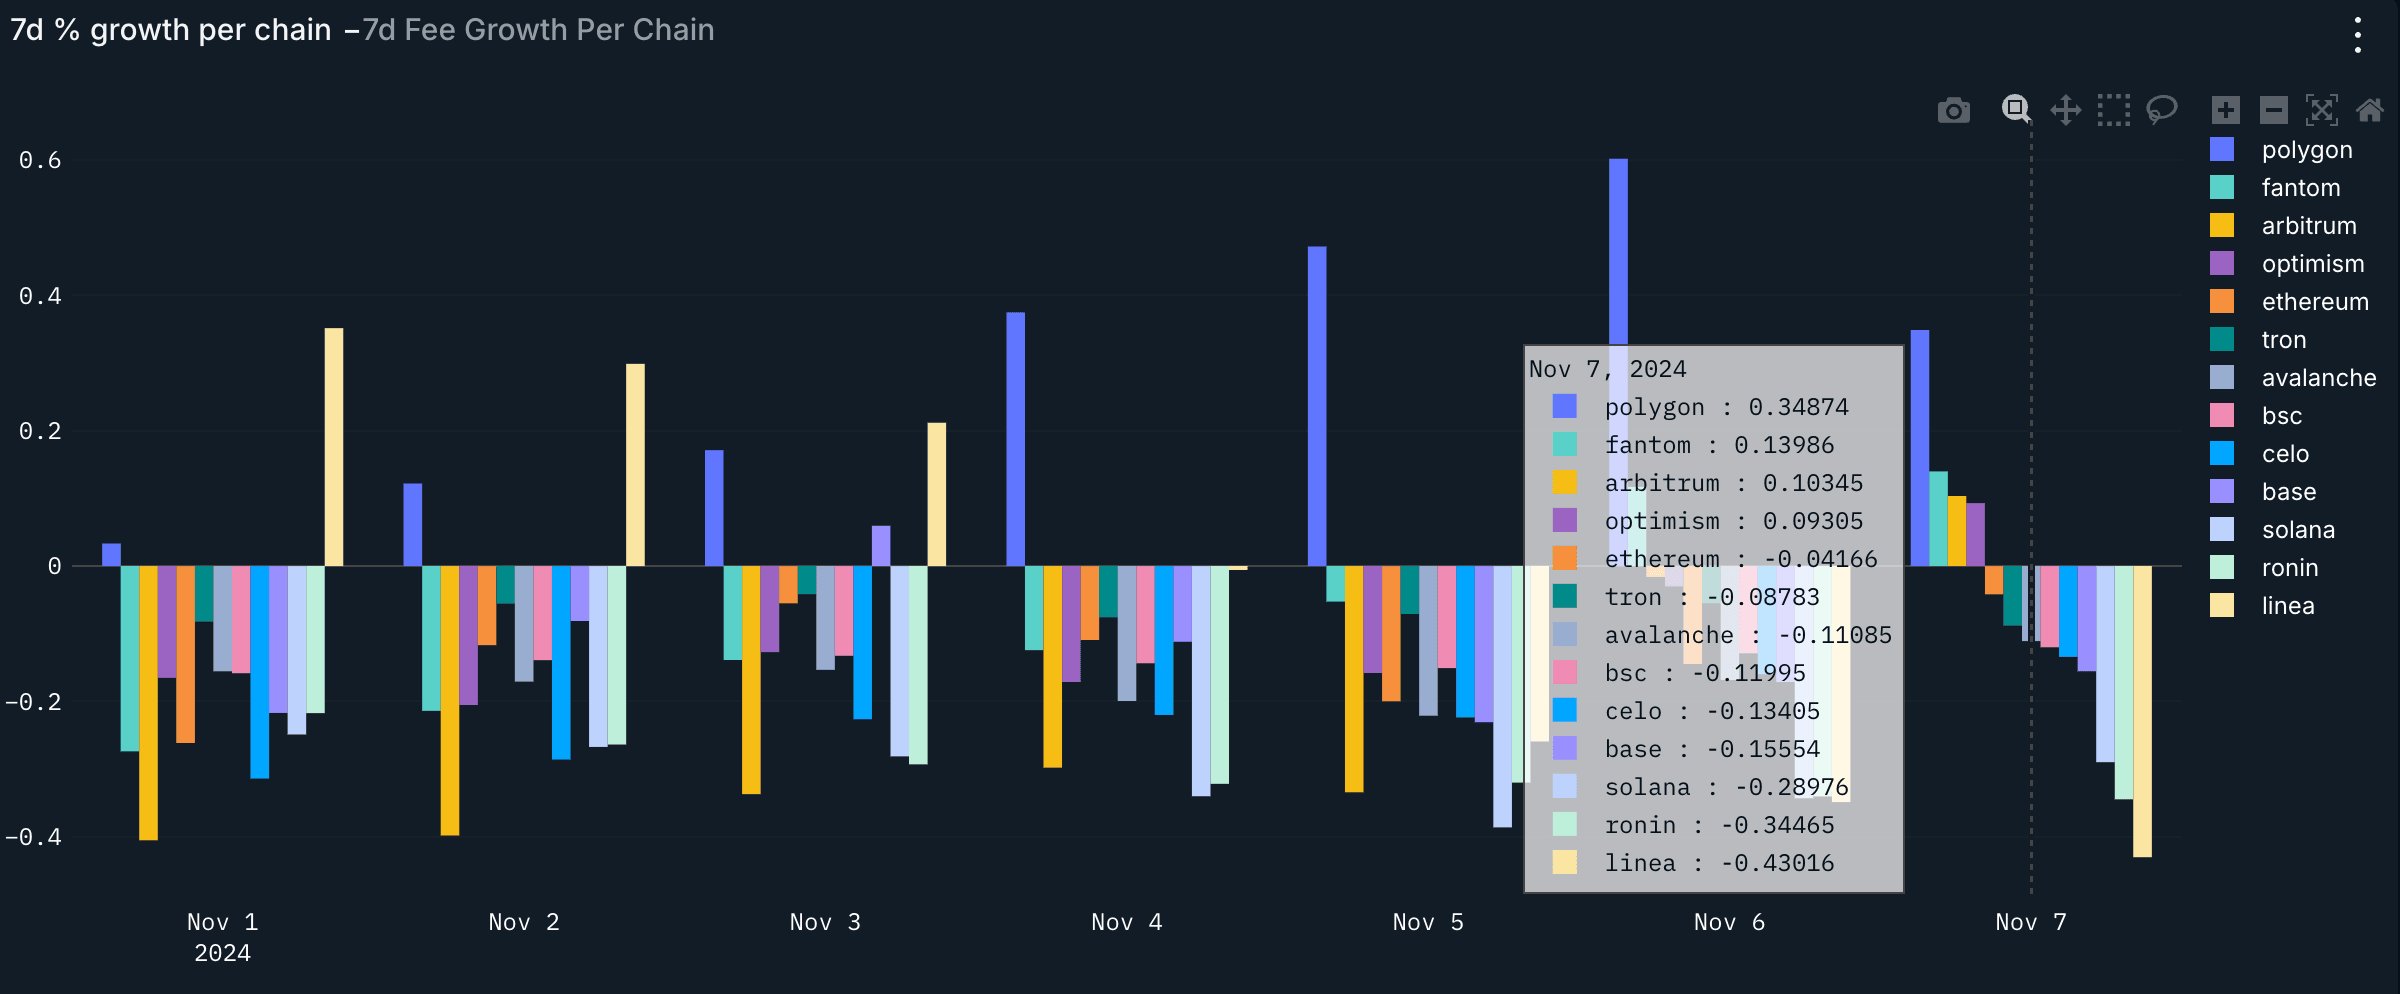Screen dimensions: 2400x994
Task: Click the linea color swatch in legend
Action: pyautogui.click(x=2221, y=606)
